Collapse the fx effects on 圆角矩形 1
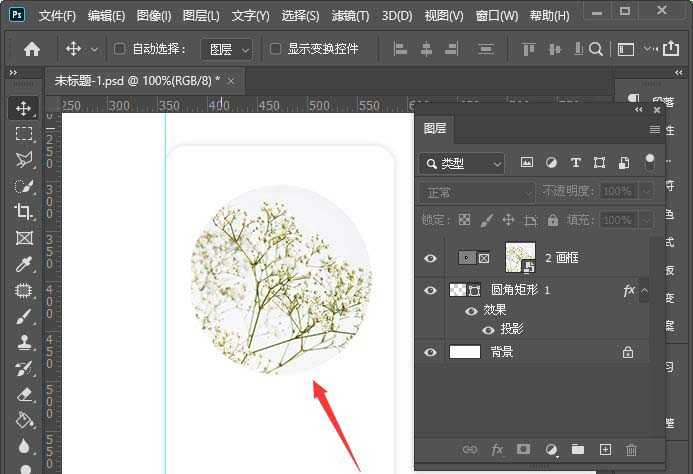This screenshot has height=474, width=693. (x=645, y=290)
